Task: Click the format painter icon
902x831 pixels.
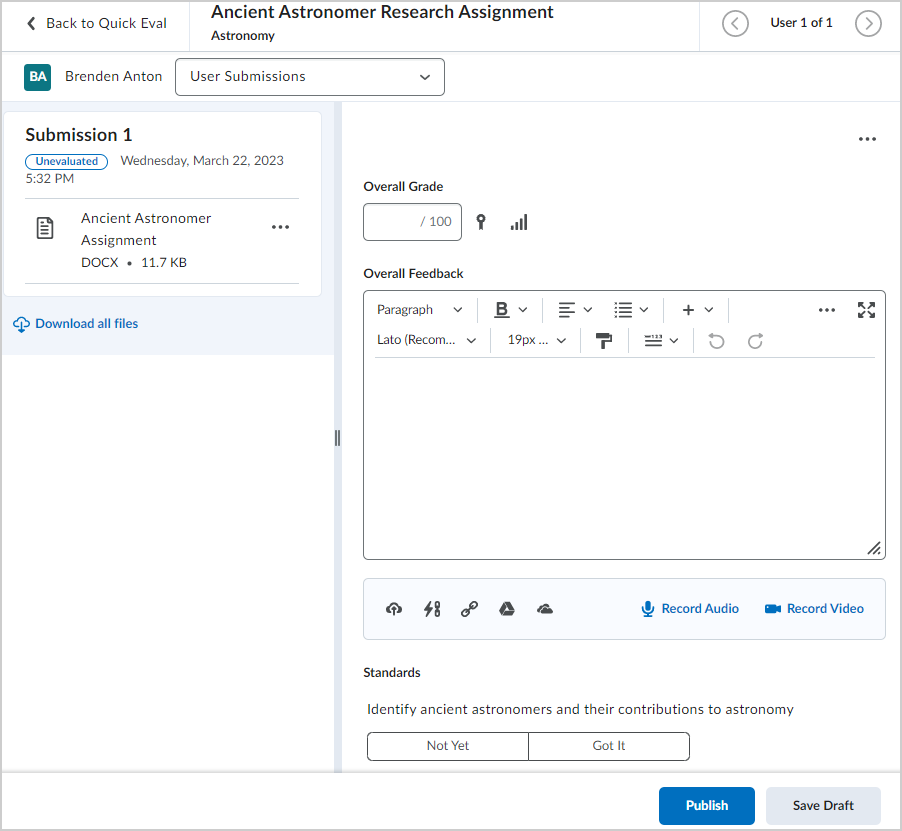Action: coord(604,341)
